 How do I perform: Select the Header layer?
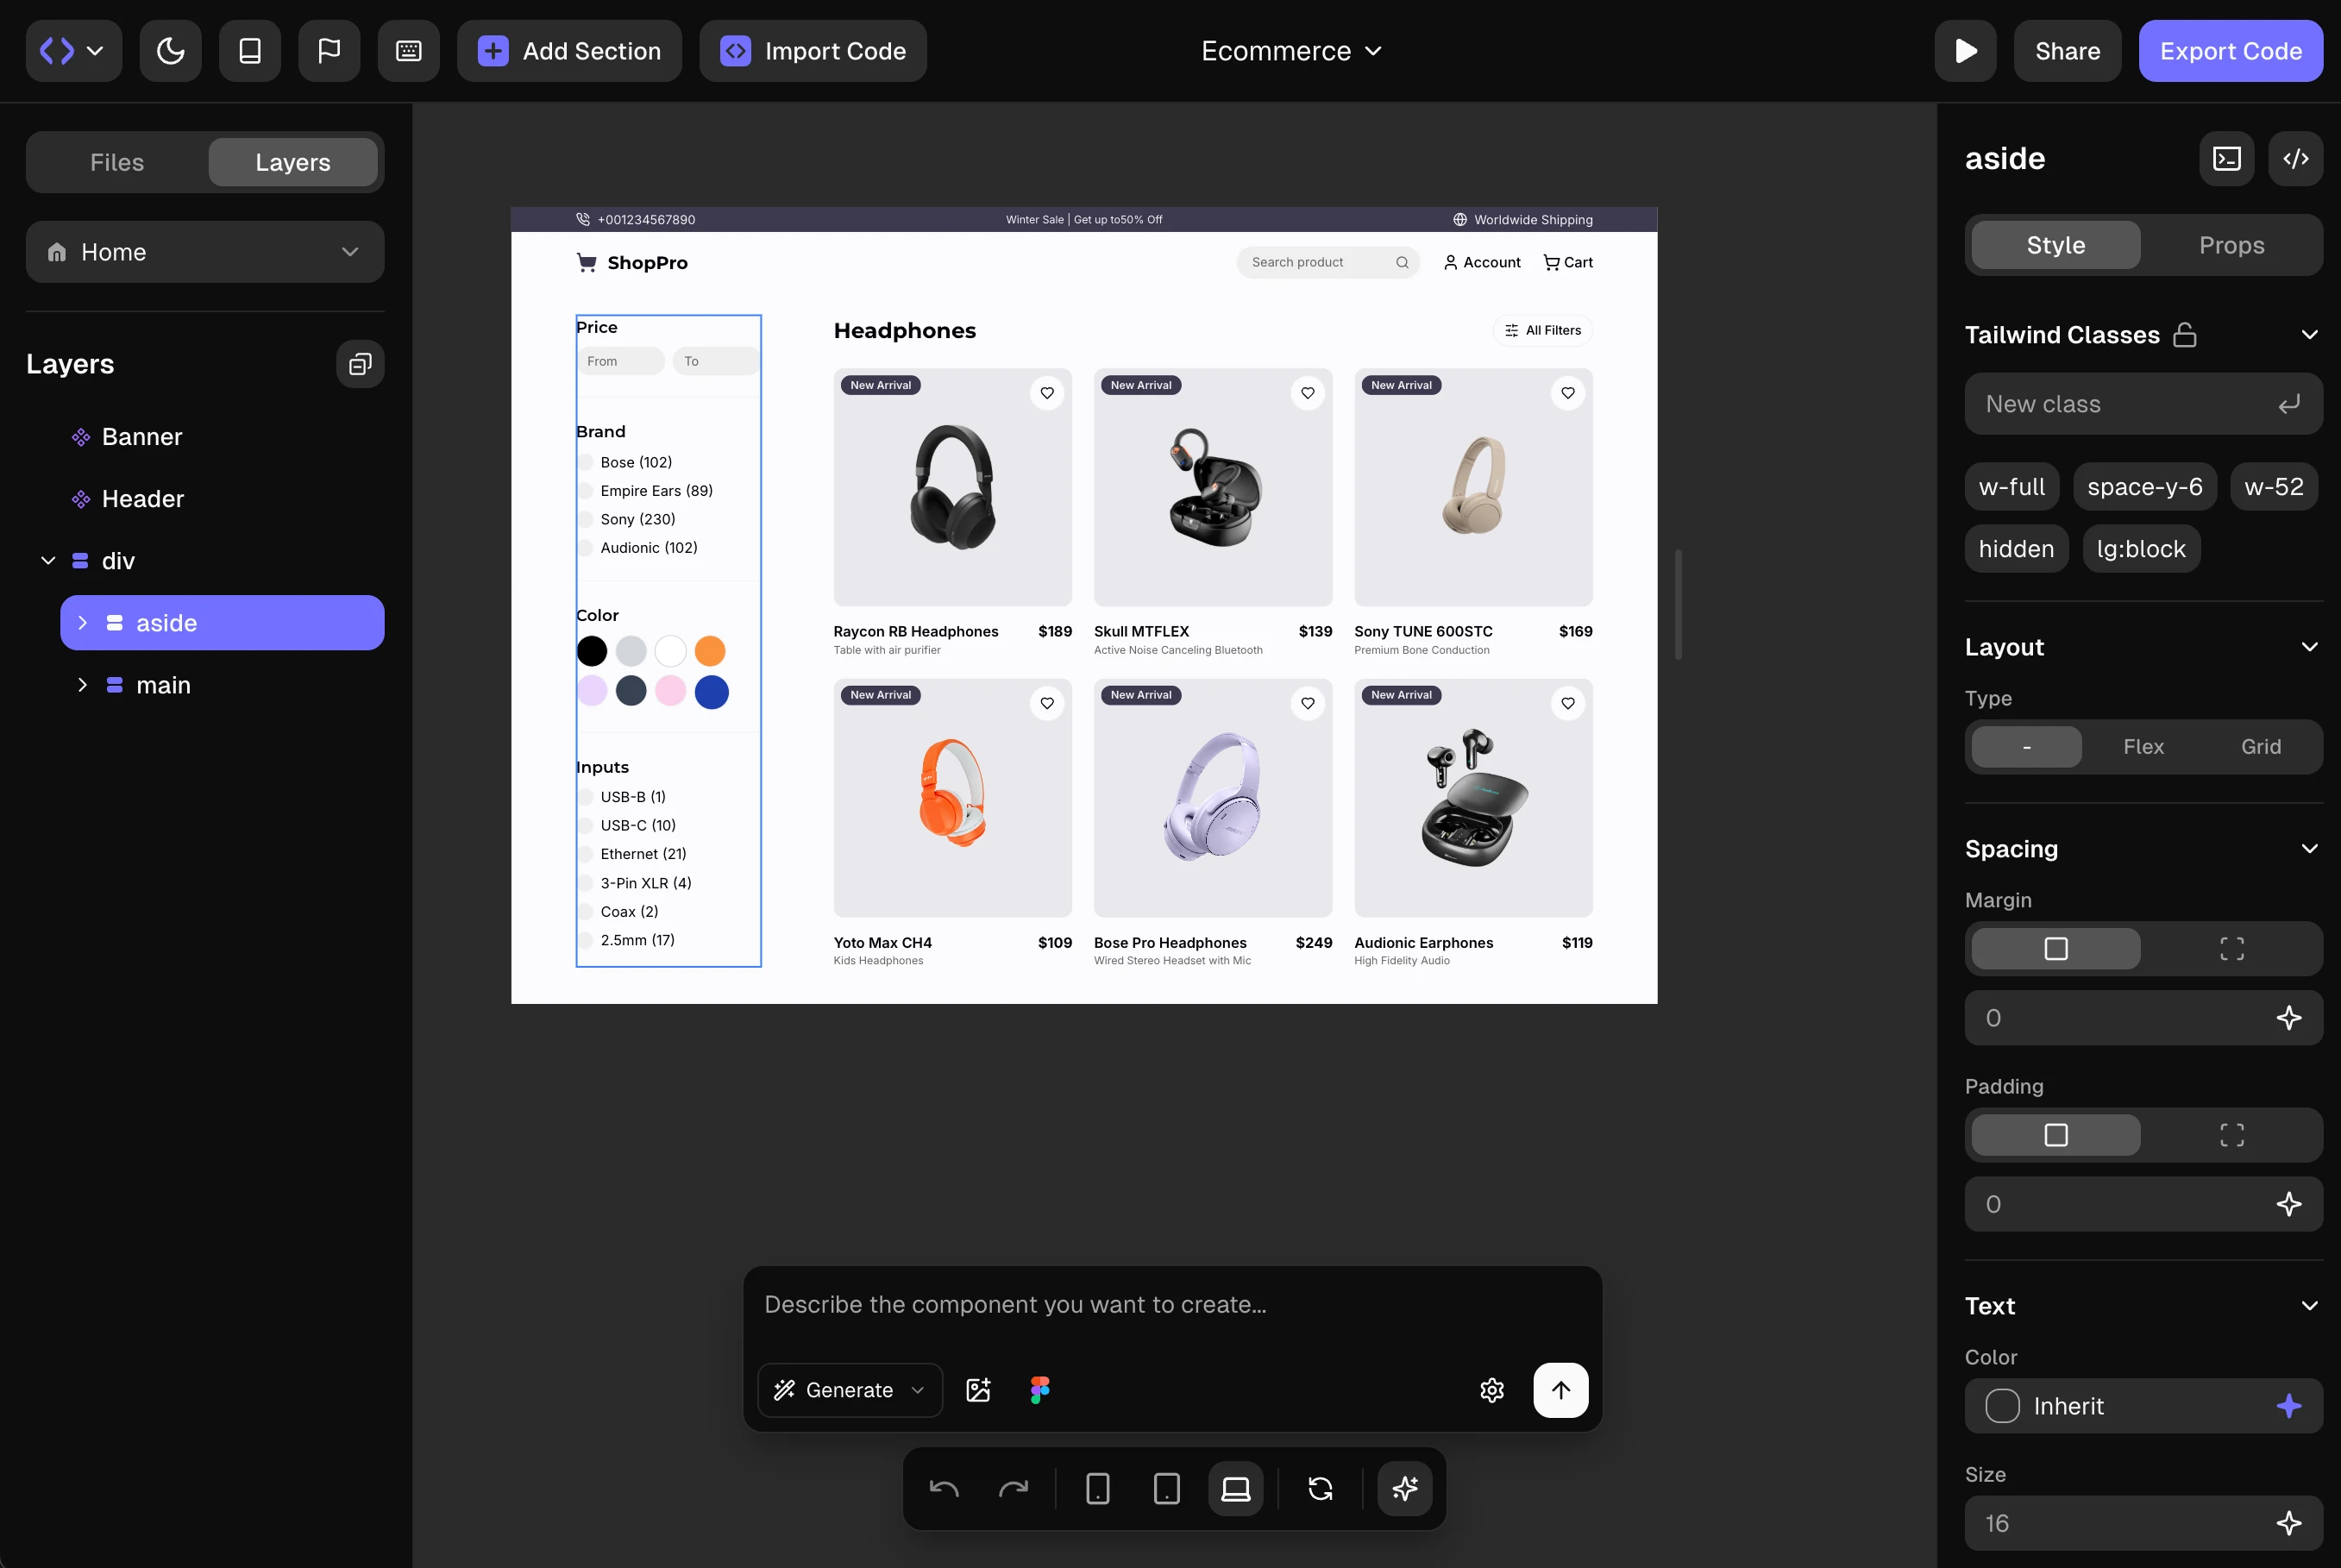point(143,499)
